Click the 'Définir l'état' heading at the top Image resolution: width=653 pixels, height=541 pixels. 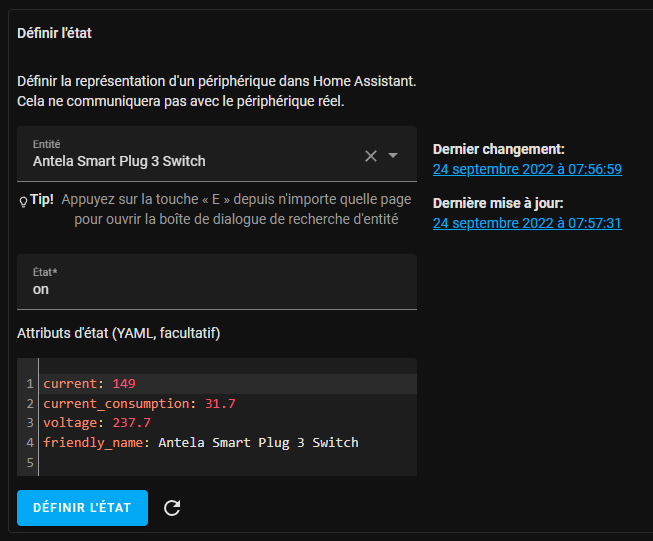(55, 33)
